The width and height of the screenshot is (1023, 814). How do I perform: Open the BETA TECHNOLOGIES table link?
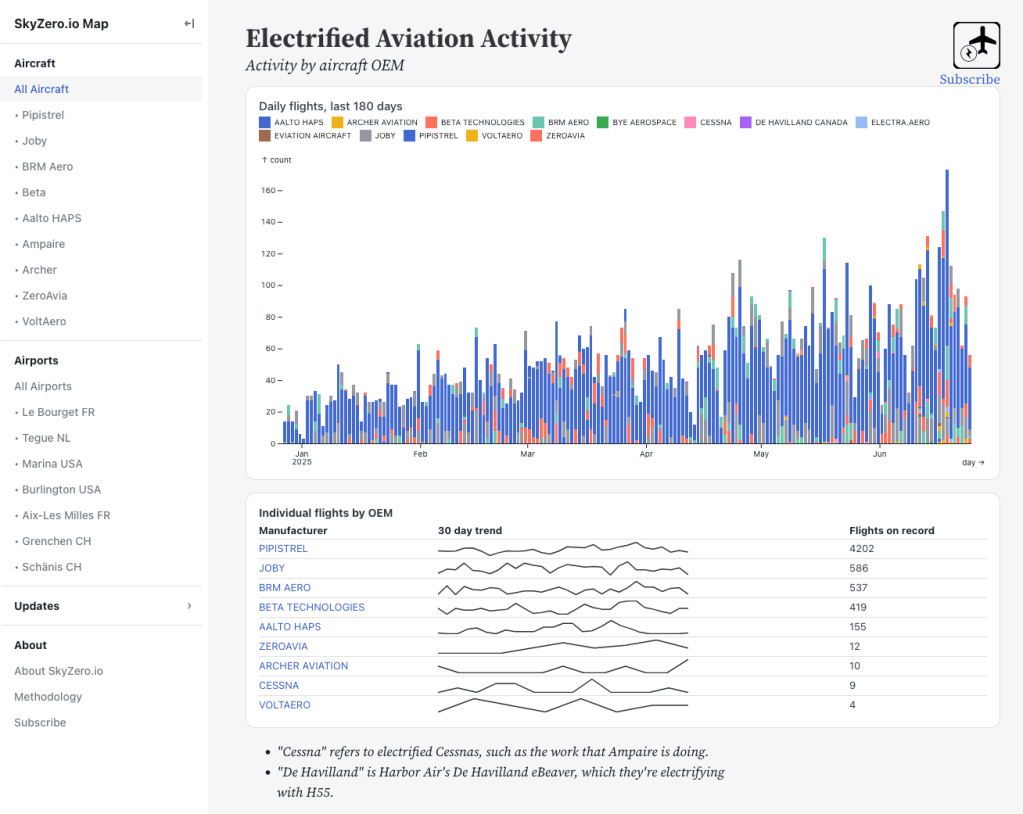pos(311,607)
